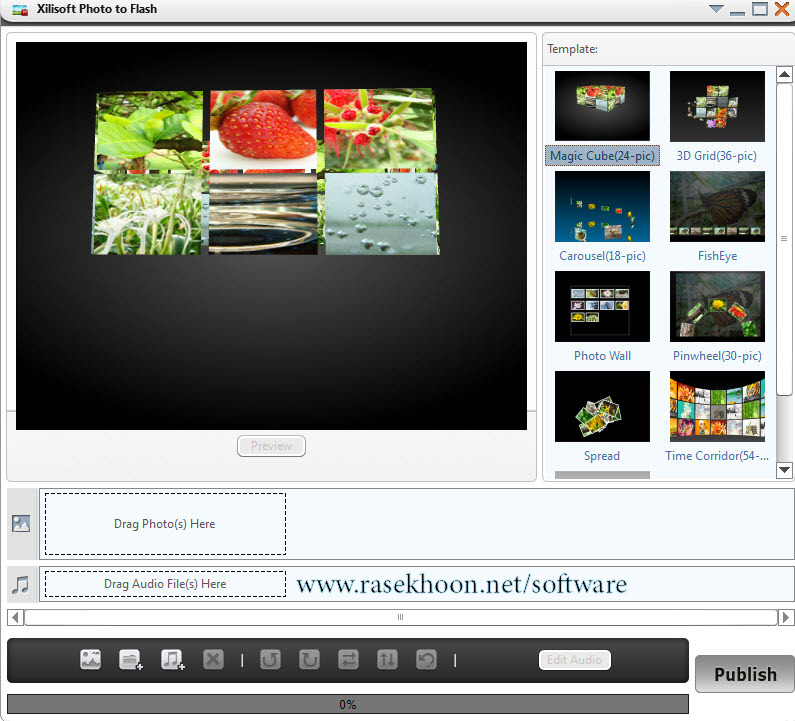Click the Drag Photo(s) Here drop area
The height and width of the screenshot is (721, 795).
(x=165, y=524)
